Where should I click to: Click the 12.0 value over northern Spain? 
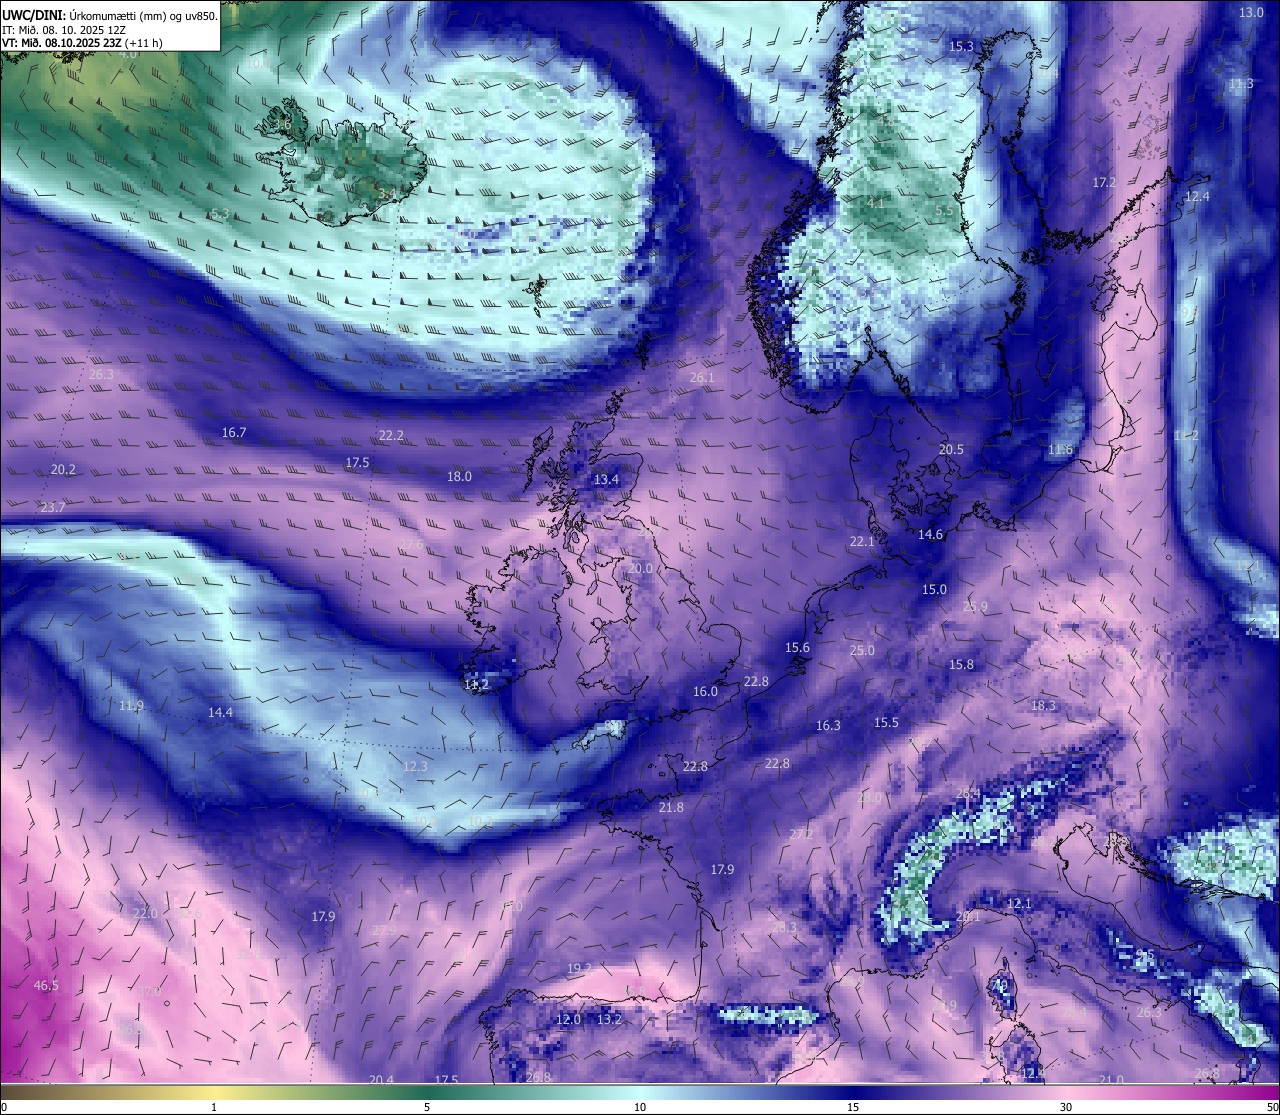(x=568, y=1020)
